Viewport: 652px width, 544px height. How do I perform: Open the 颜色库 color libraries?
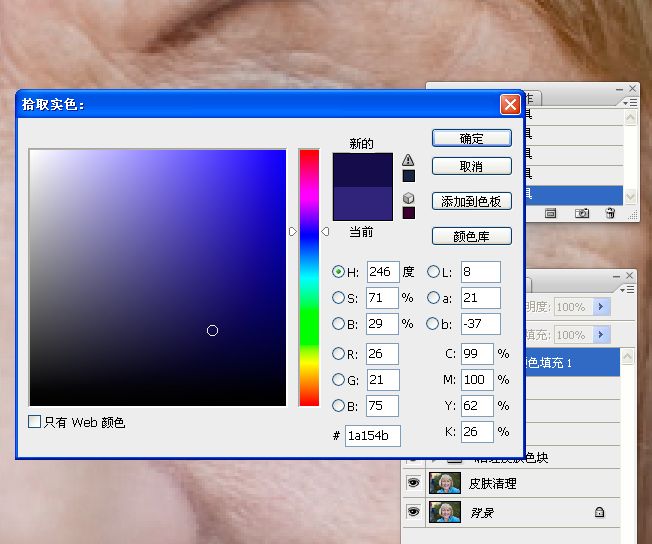(472, 236)
